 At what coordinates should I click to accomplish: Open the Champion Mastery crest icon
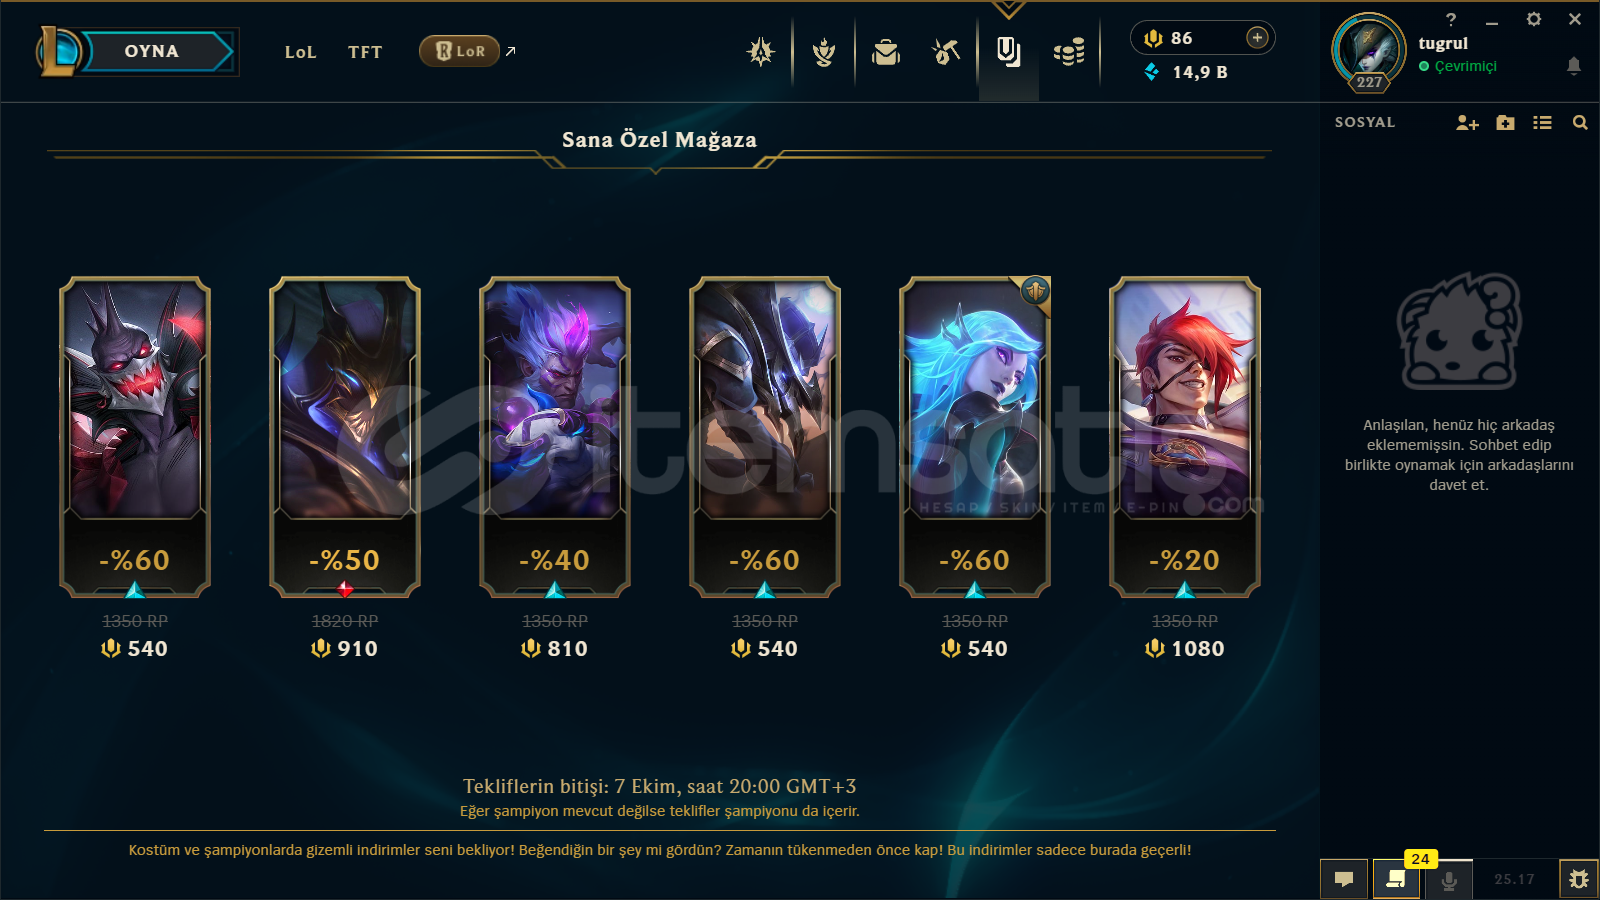coord(761,52)
